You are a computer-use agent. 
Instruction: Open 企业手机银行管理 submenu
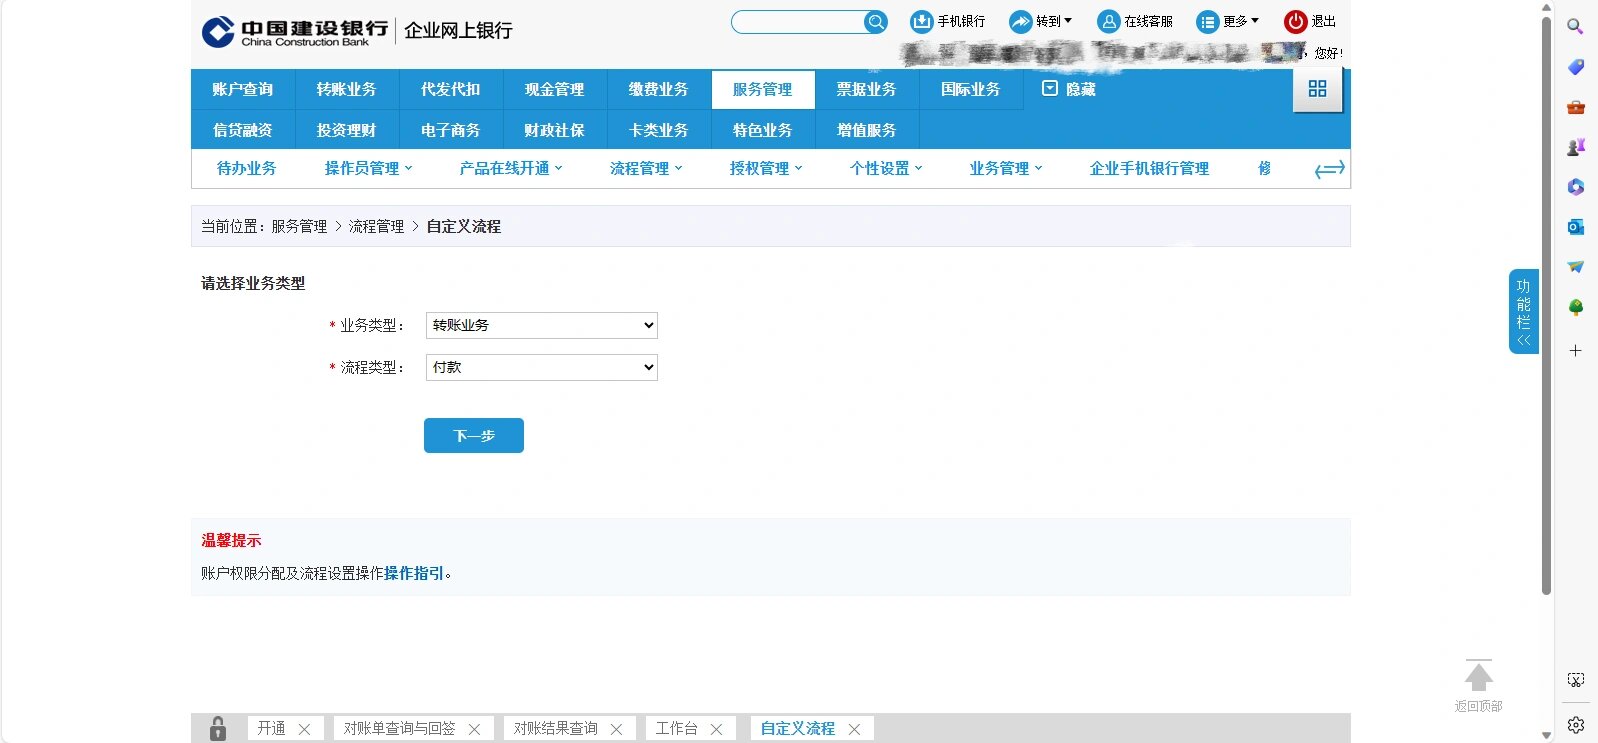point(1149,168)
